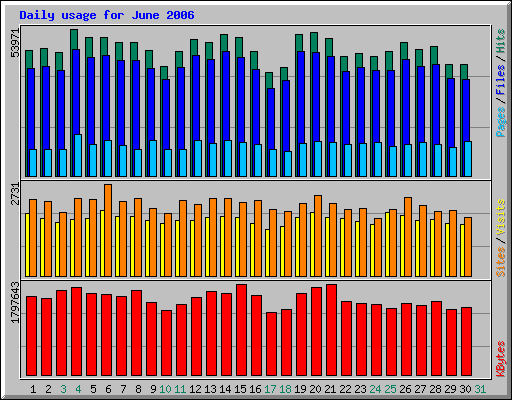Click the 'Pages' legend label
This screenshot has height=400, width=512.
pyautogui.click(x=501, y=122)
